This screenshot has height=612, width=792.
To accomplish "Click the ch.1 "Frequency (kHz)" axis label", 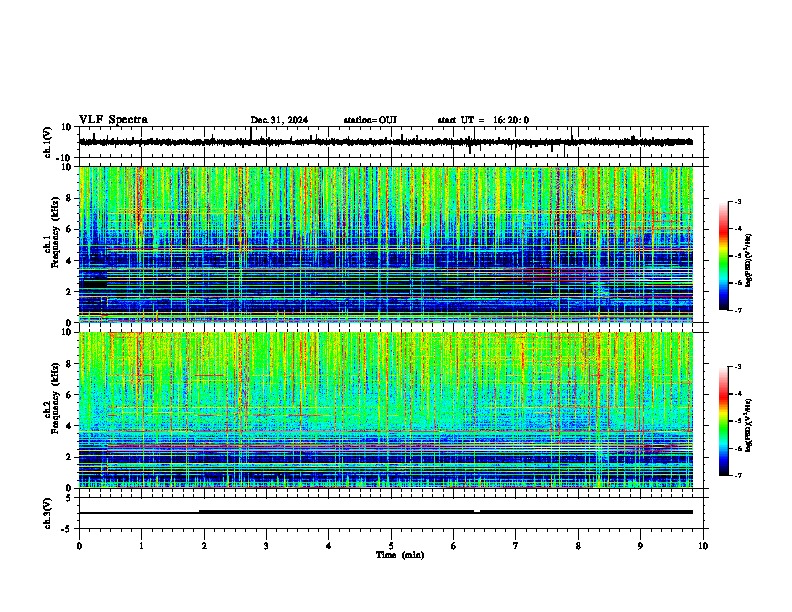I will (x=55, y=233).
